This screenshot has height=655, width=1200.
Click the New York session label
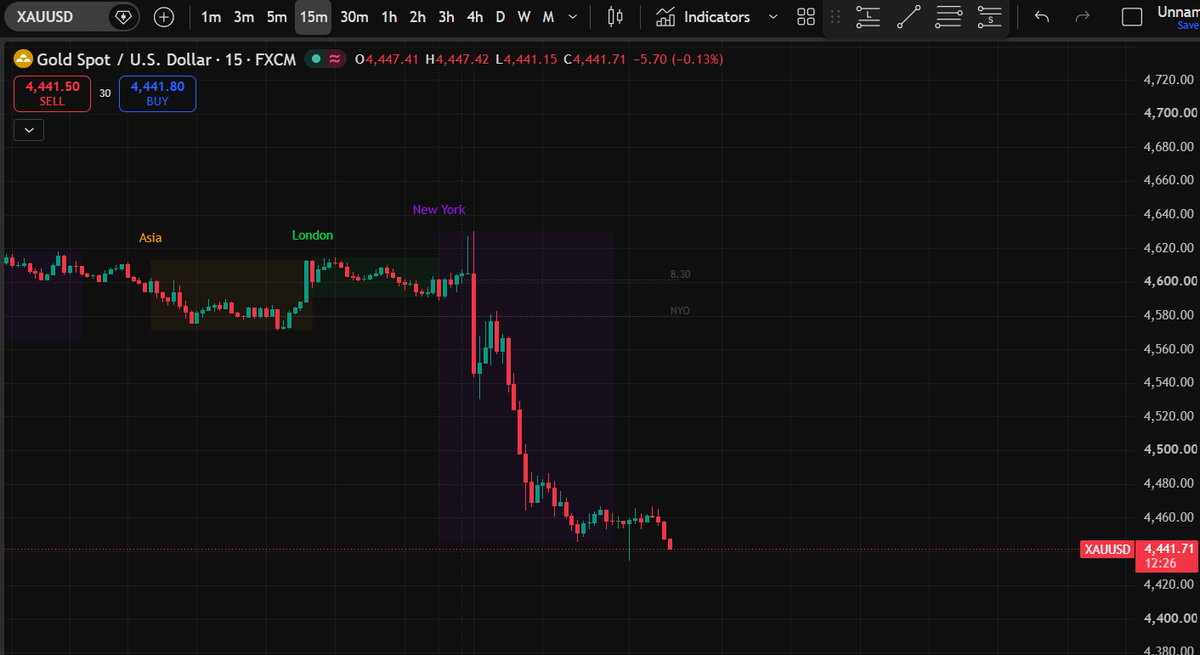pos(439,210)
